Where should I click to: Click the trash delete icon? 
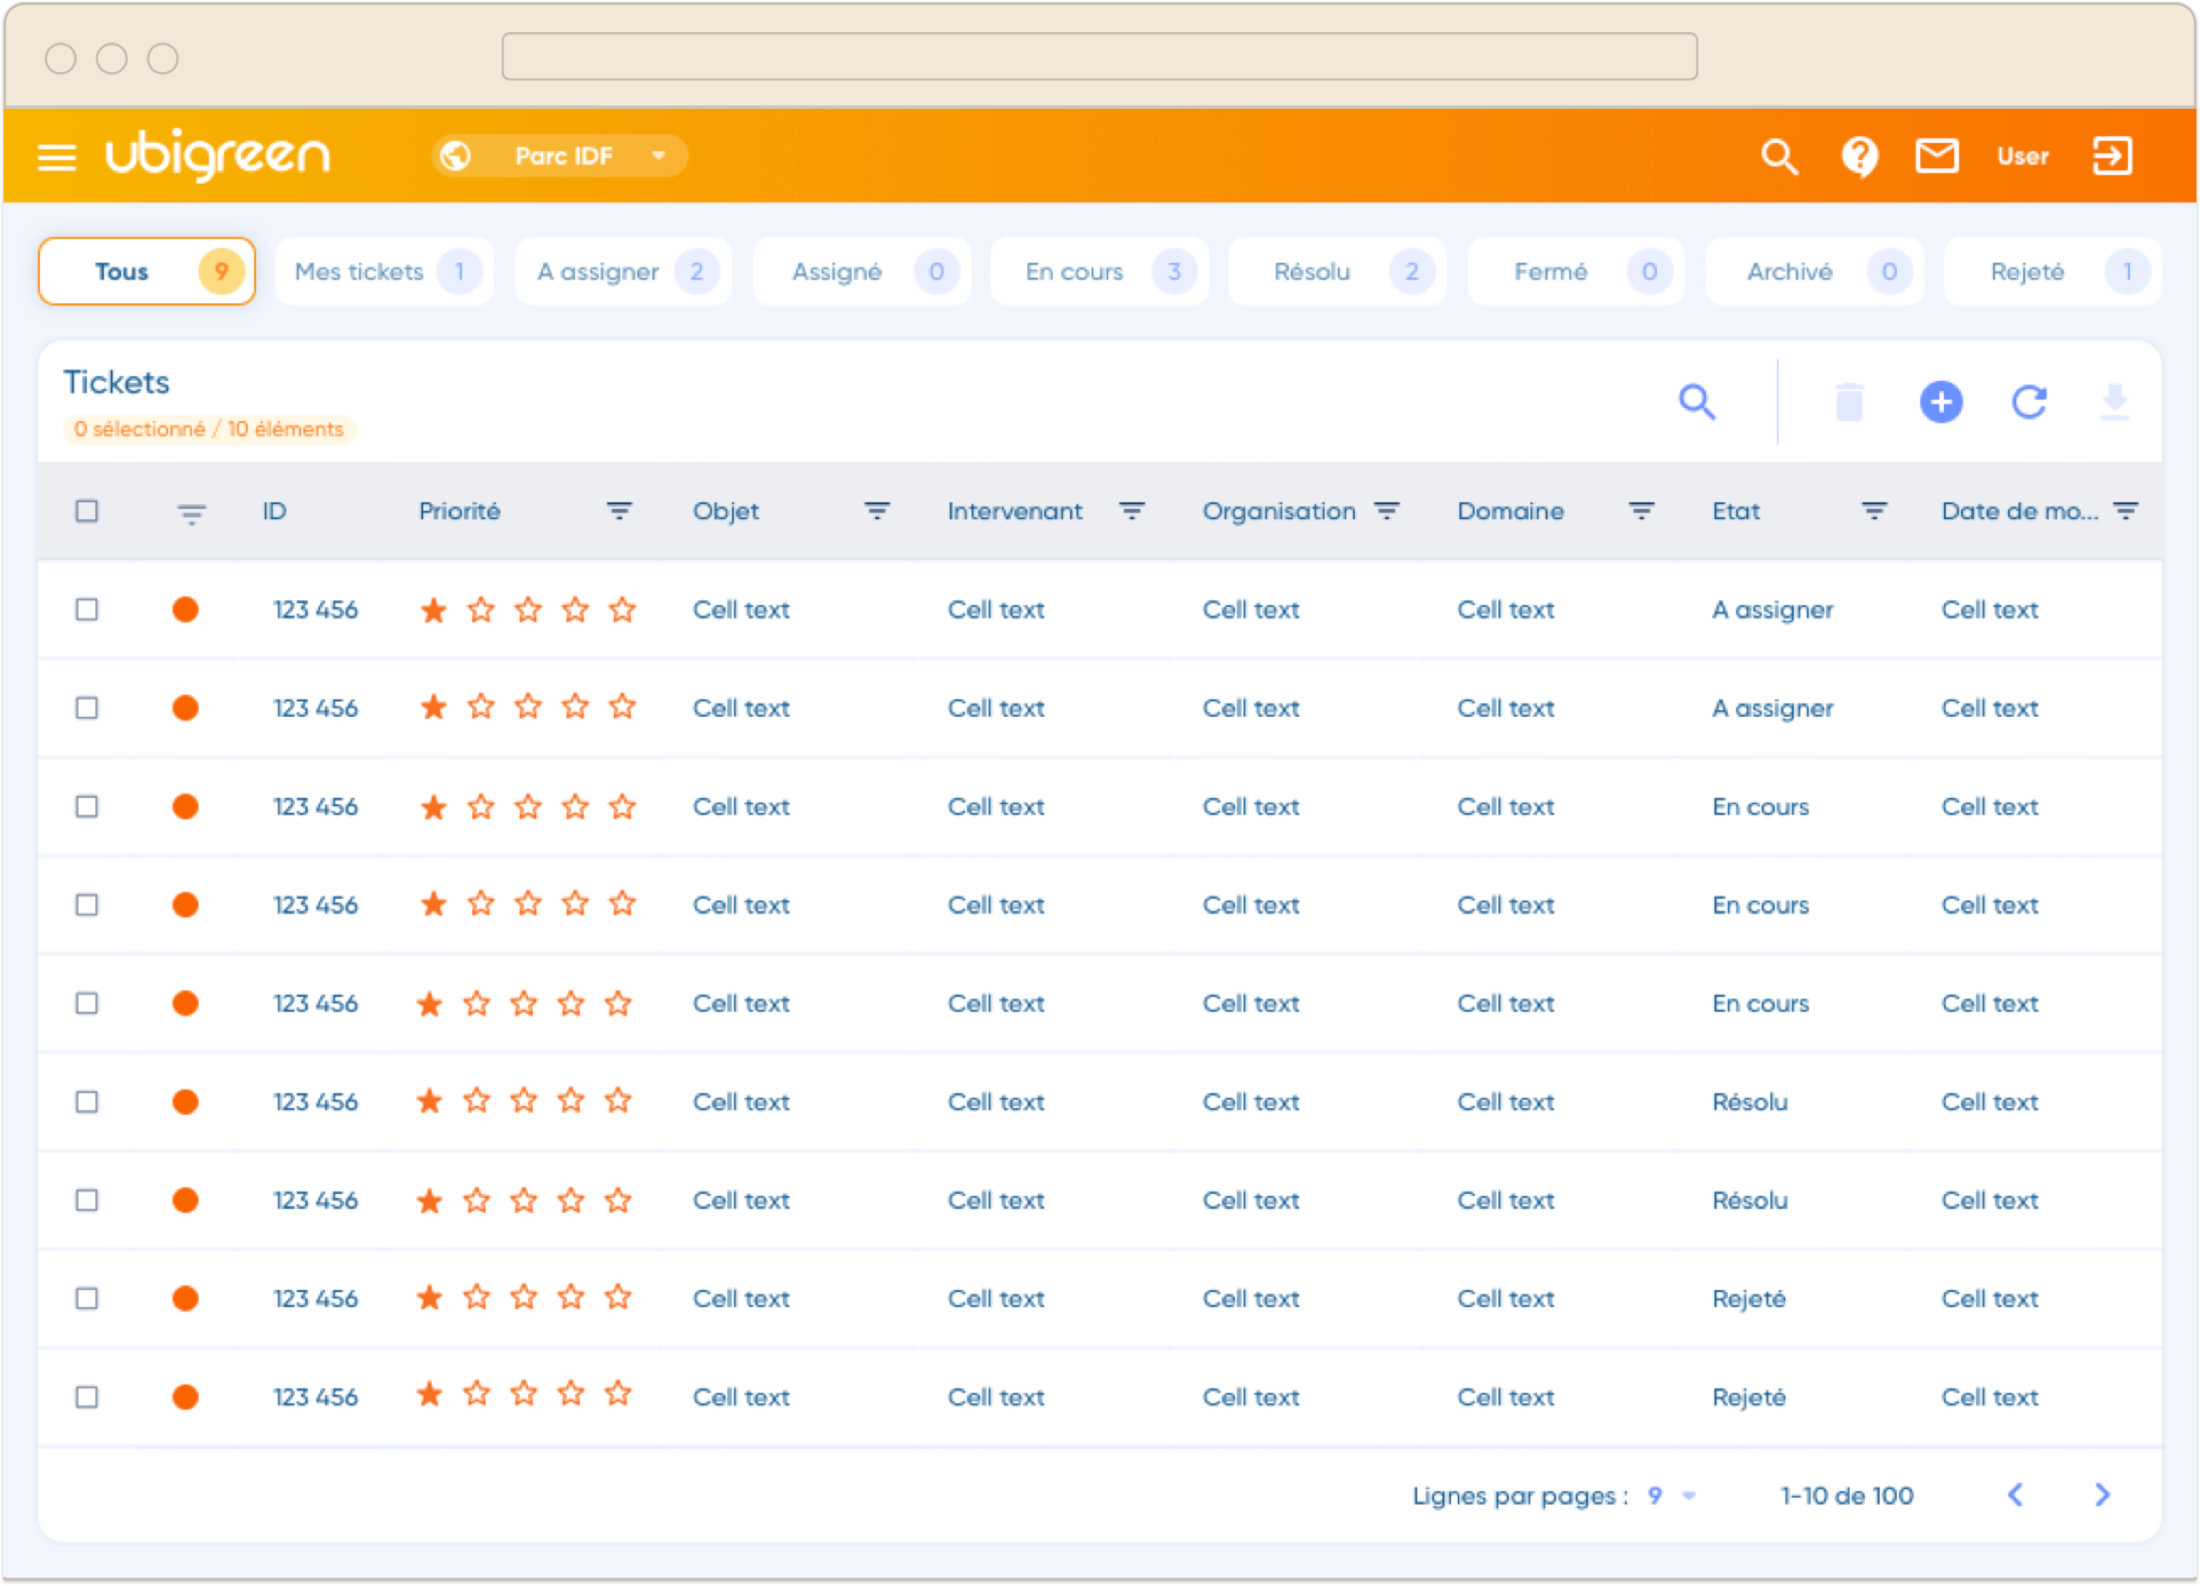tap(1849, 402)
